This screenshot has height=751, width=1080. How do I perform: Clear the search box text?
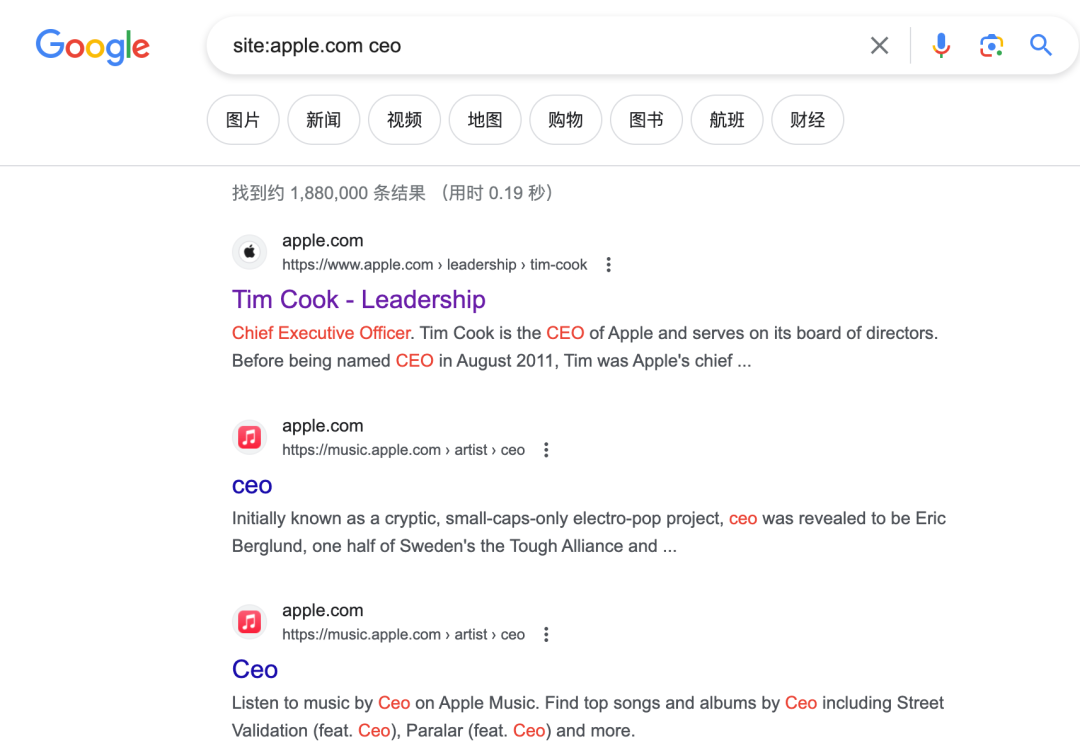879,46
